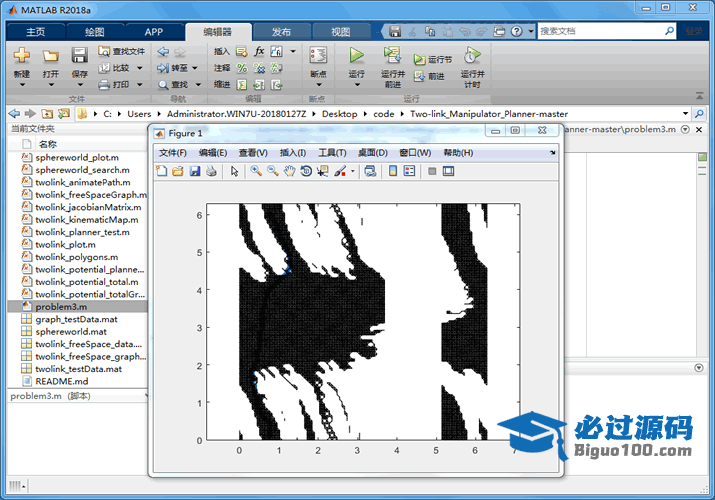The width and height of the screenshot is (715, 500).
Task: Select twolink_plot.m in the file list
Action: [78, 244]
